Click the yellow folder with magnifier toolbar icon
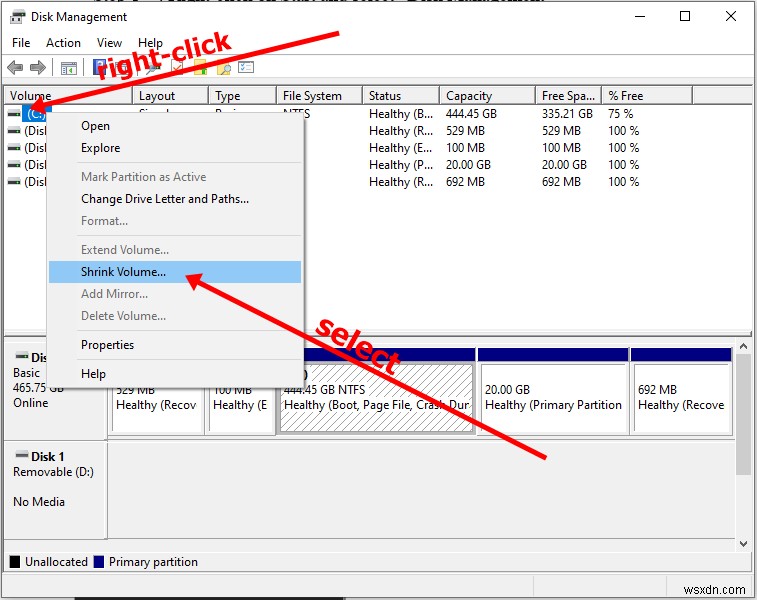The width and height of the screenshot is (757, 600). (x=224, y=68)
